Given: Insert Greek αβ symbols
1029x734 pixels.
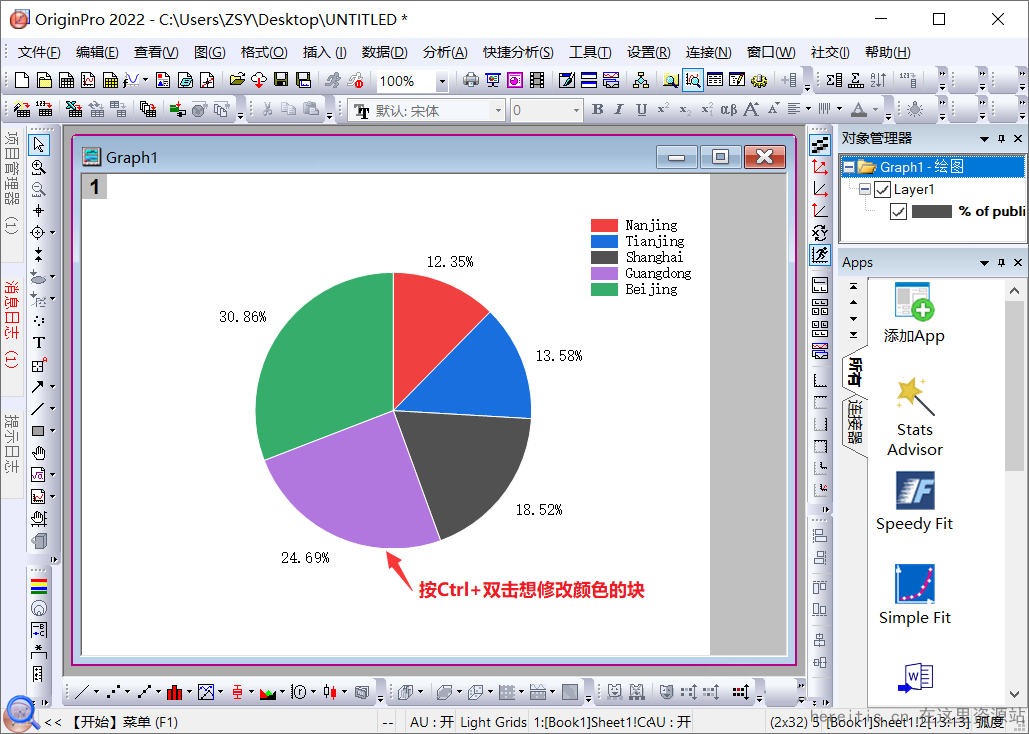Looking at the screenshot, I should tap(728, 110).
